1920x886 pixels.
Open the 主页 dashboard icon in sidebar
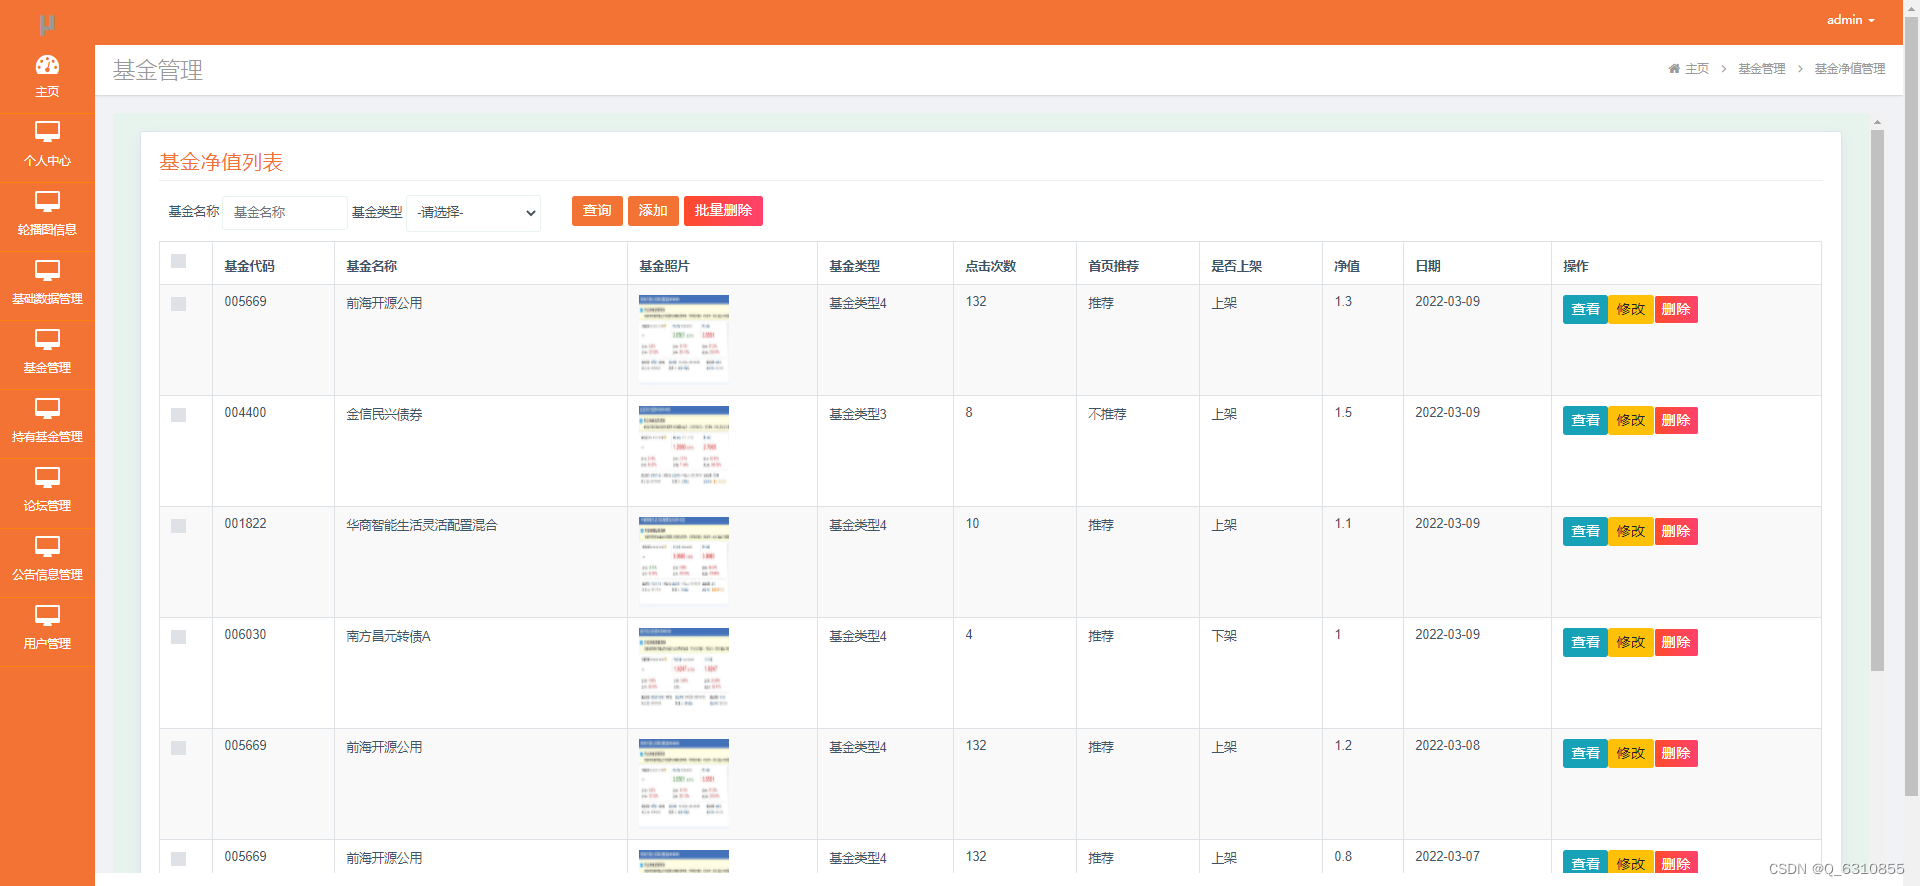coord(47,65)
